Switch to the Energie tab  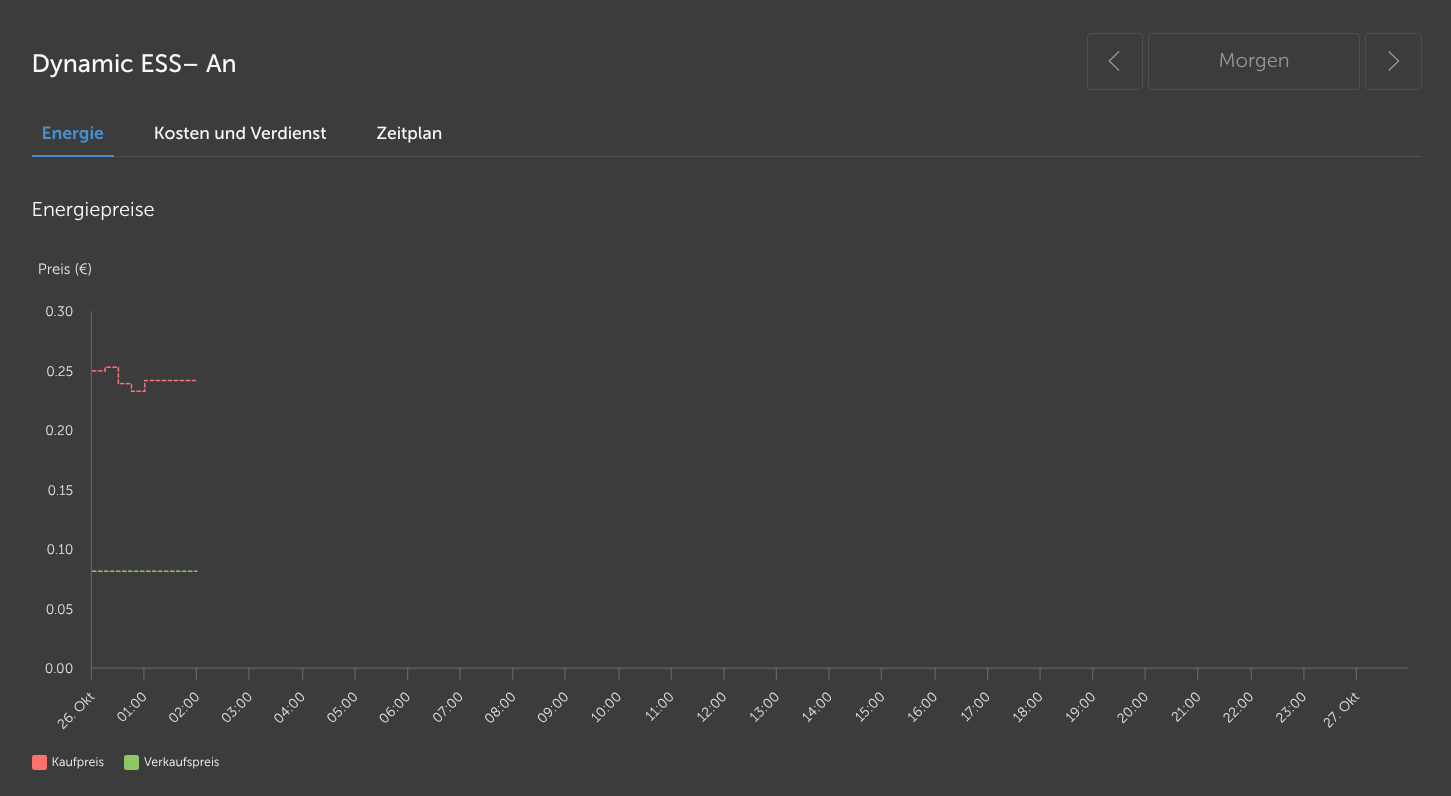(73, 133)
